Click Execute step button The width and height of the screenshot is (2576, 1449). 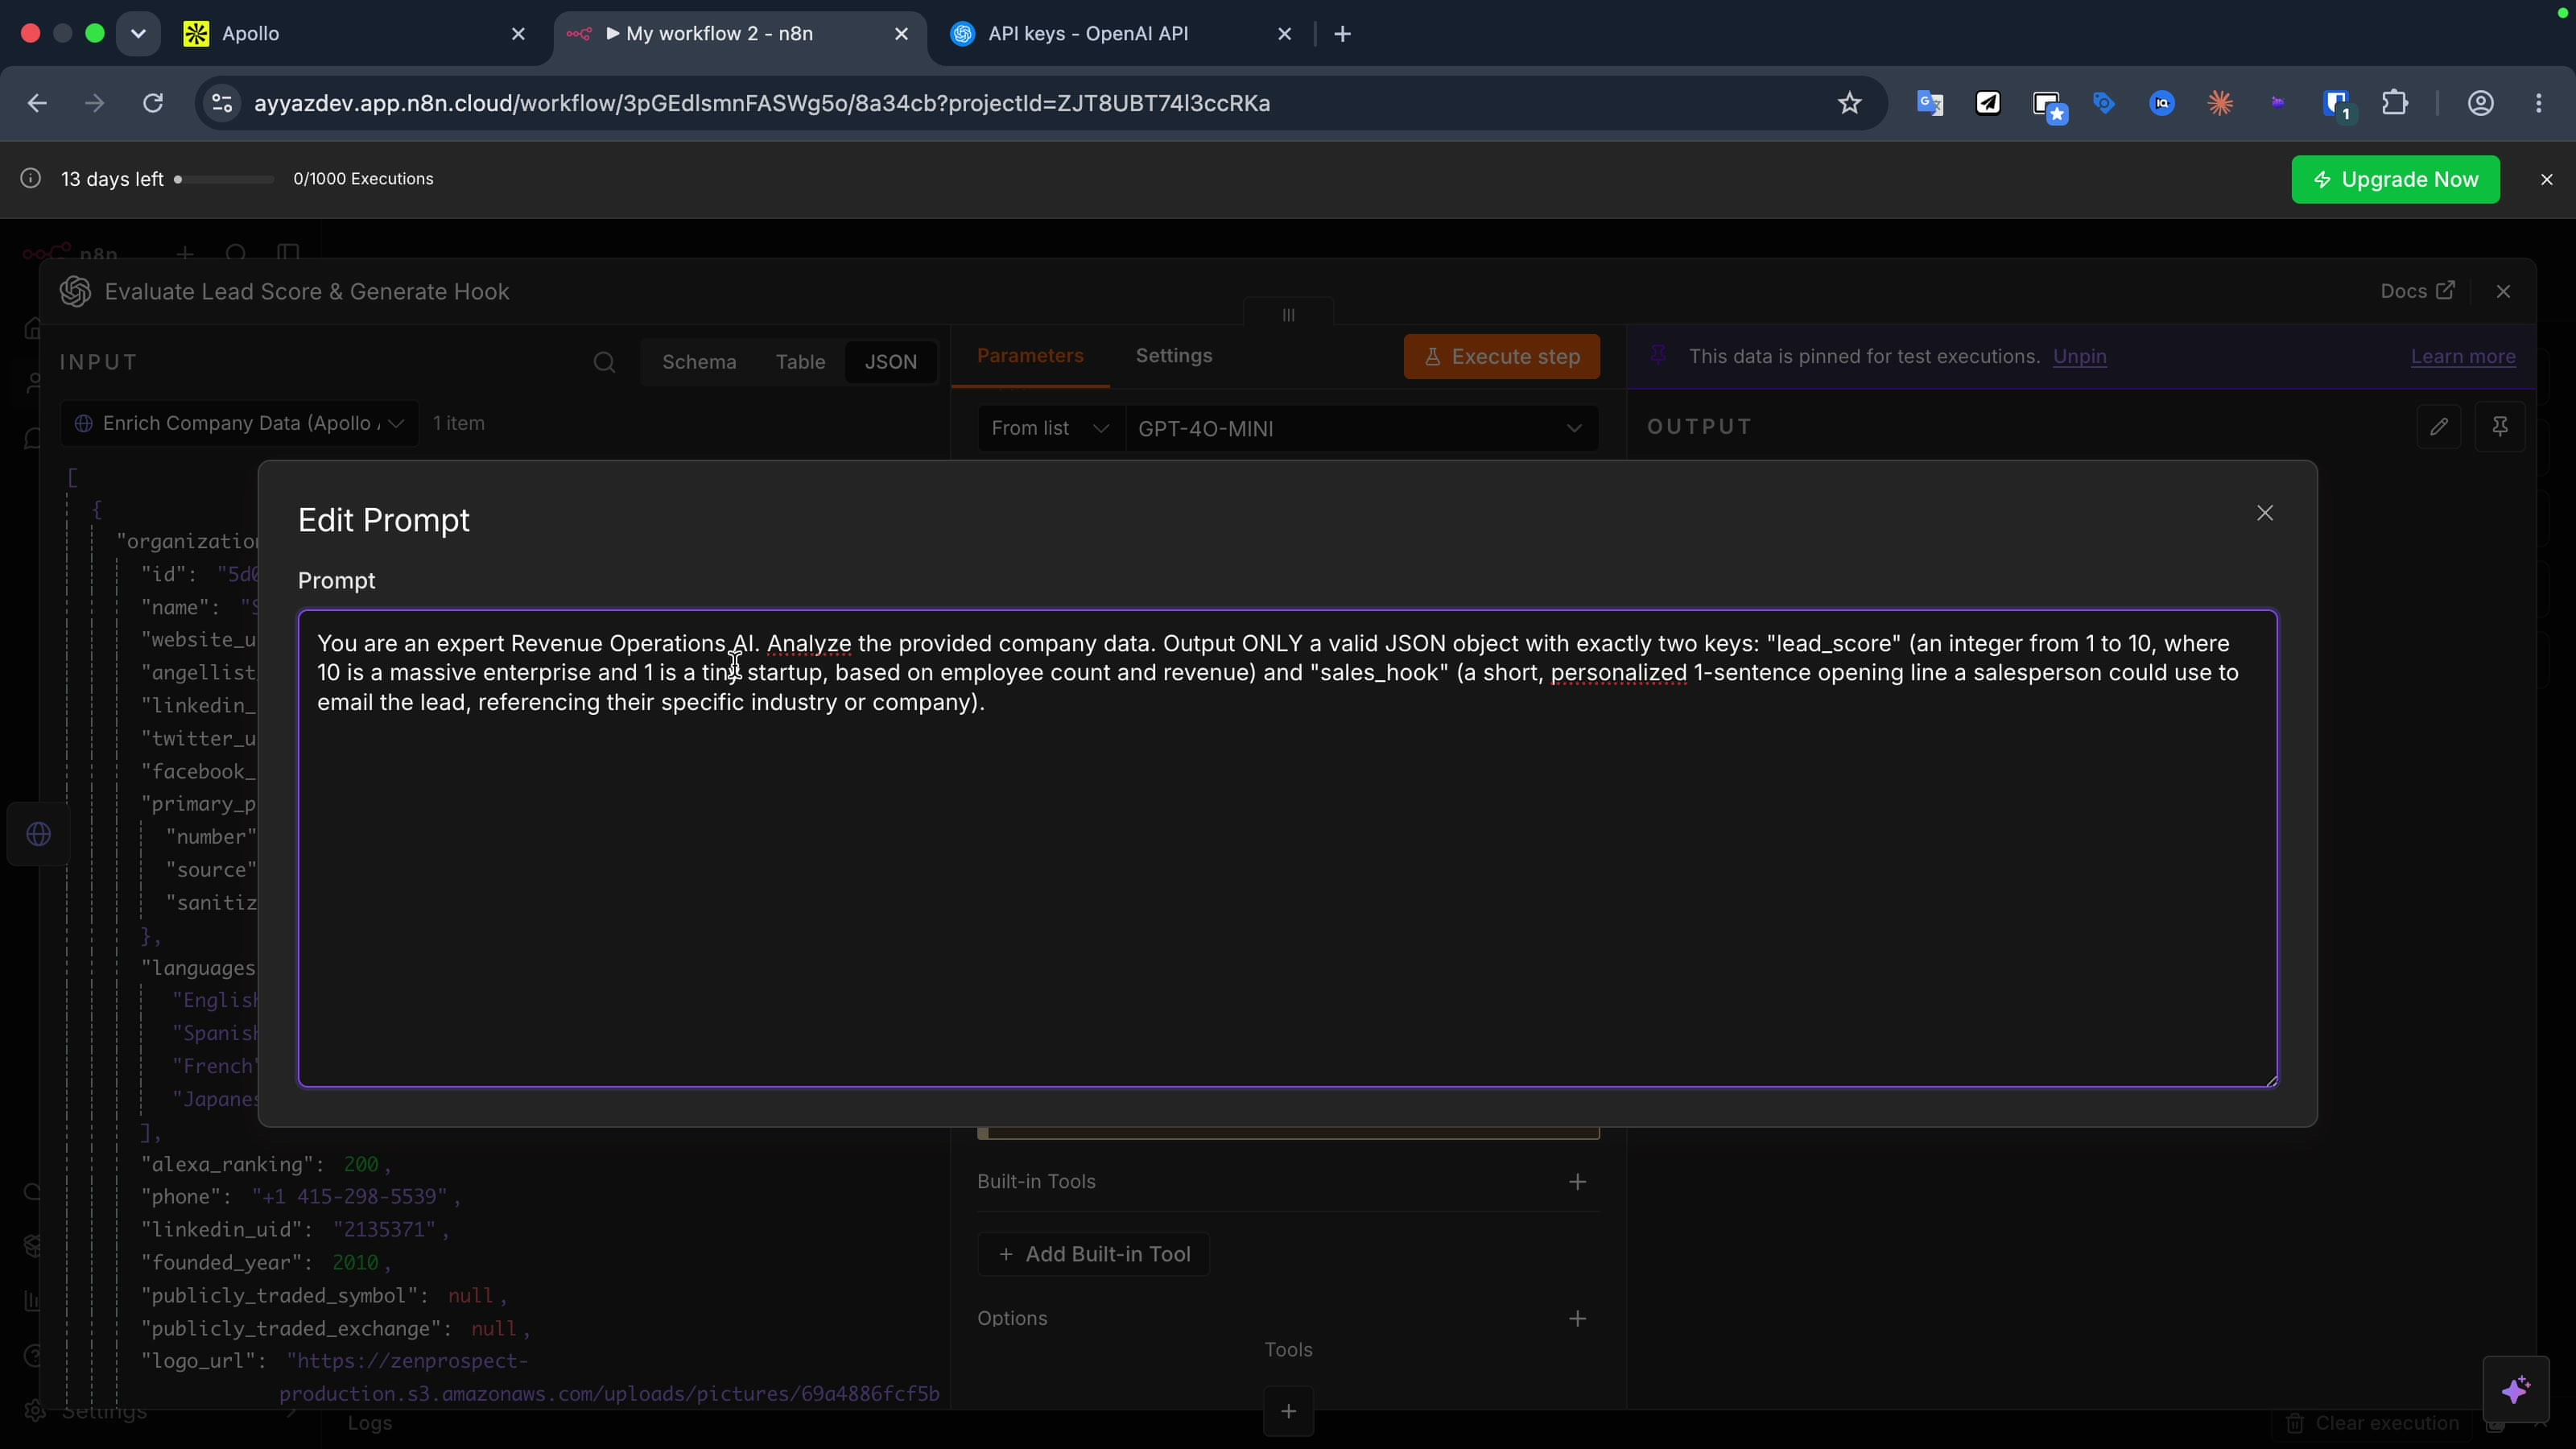coord(1501,357)
